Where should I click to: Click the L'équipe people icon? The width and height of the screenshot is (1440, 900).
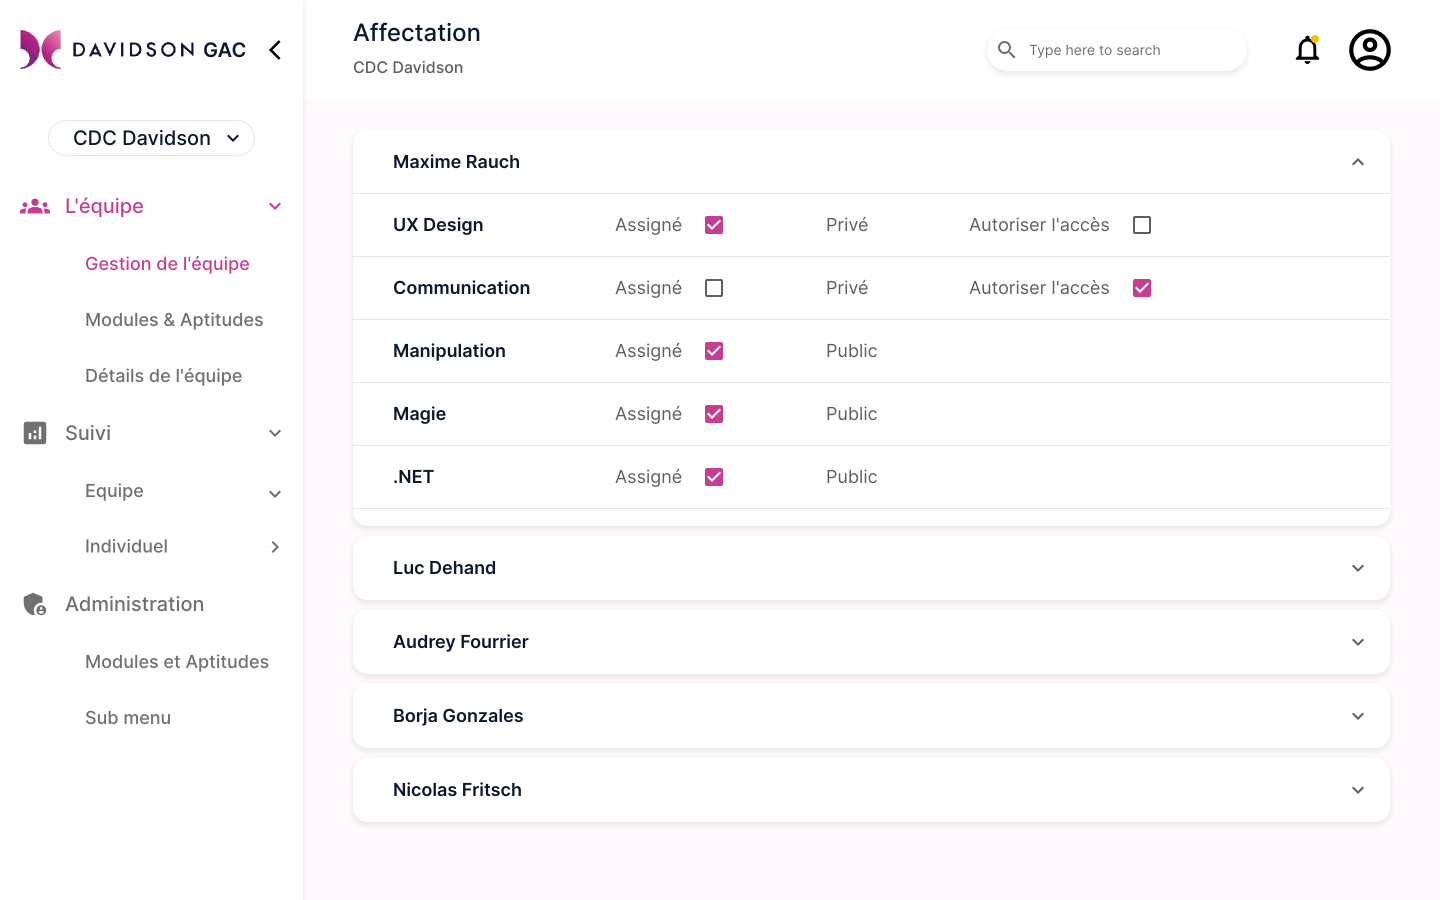[35, 206]
